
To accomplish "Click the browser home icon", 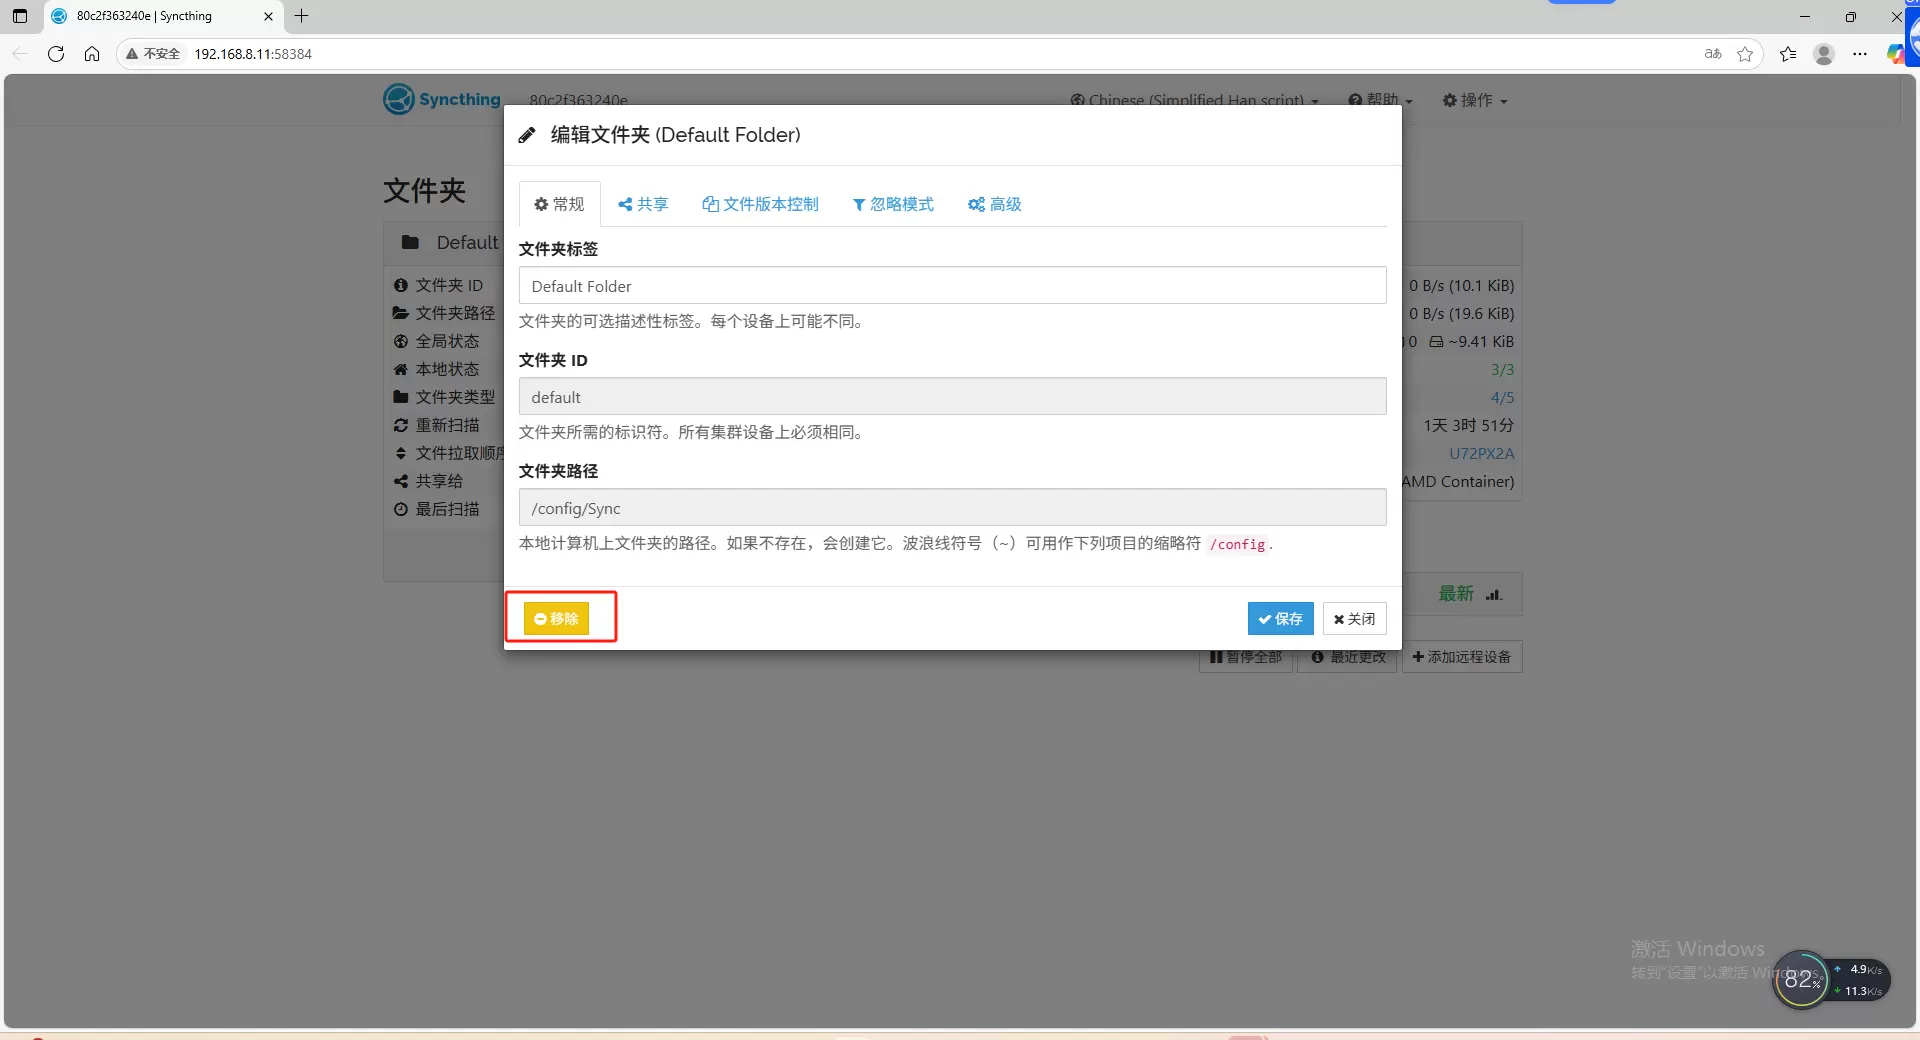I will (92, 54).
